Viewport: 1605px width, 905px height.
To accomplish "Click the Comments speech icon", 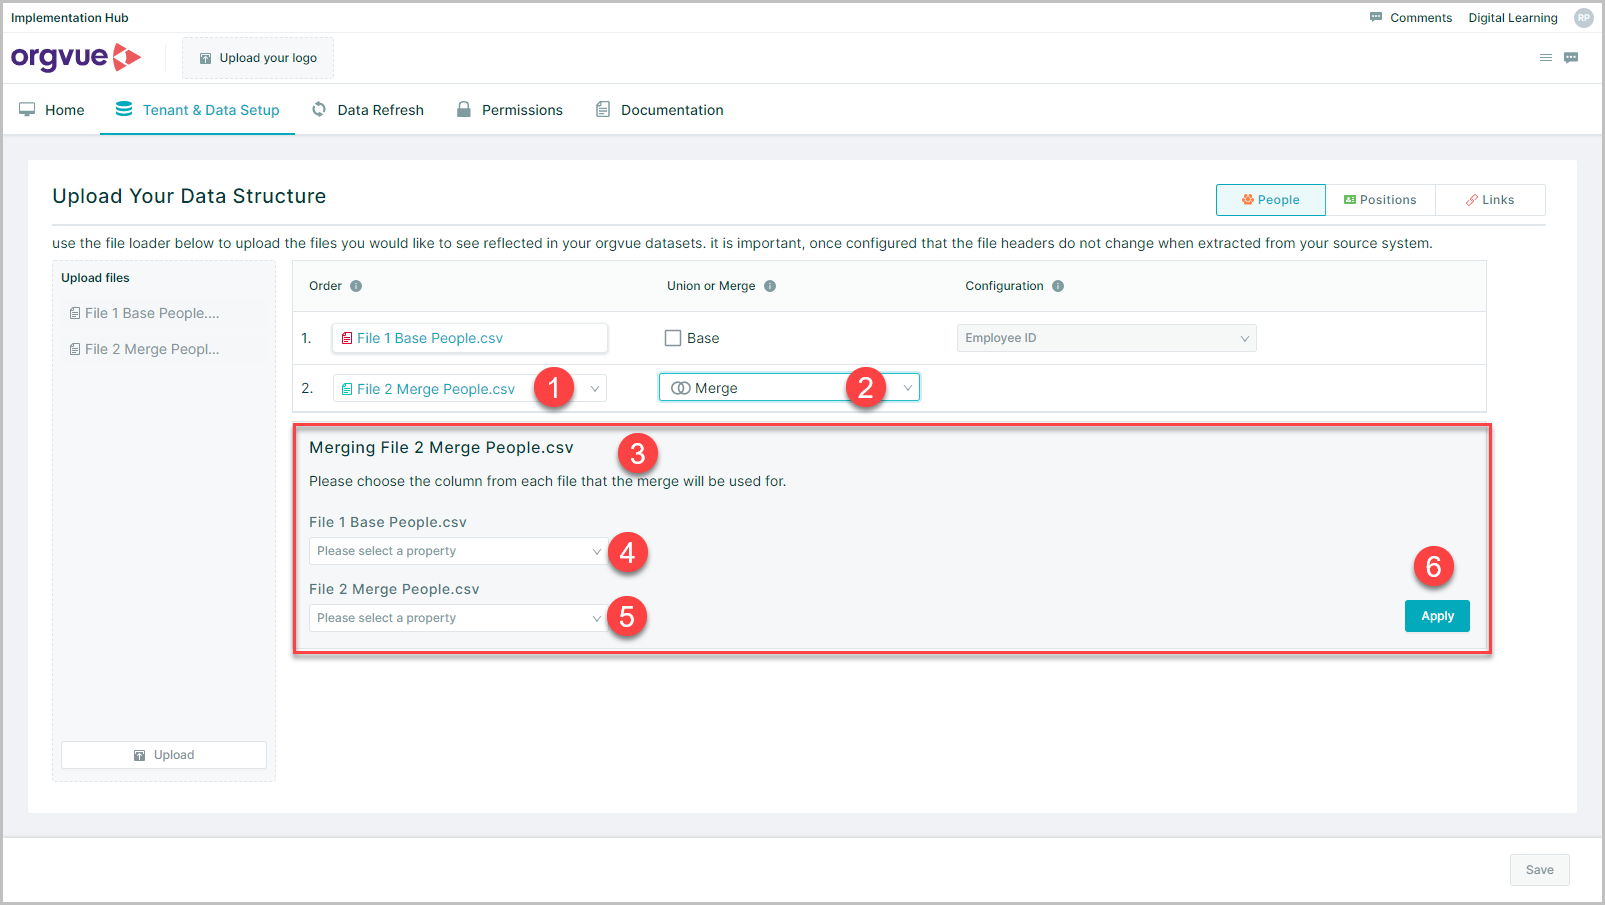I will [x=1376, y=17].
